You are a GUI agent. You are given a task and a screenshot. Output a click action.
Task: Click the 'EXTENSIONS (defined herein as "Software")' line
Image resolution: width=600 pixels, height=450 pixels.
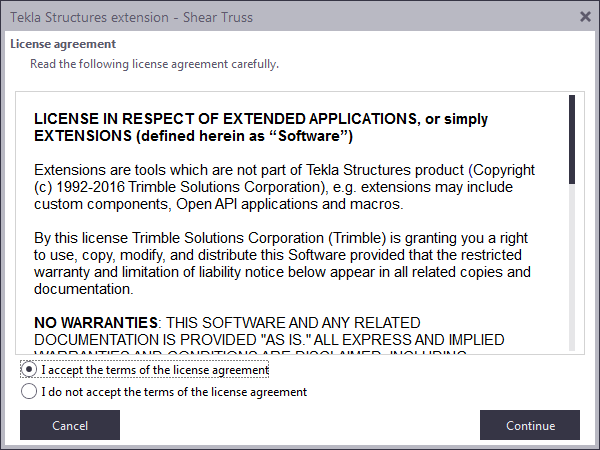point(193,136)
